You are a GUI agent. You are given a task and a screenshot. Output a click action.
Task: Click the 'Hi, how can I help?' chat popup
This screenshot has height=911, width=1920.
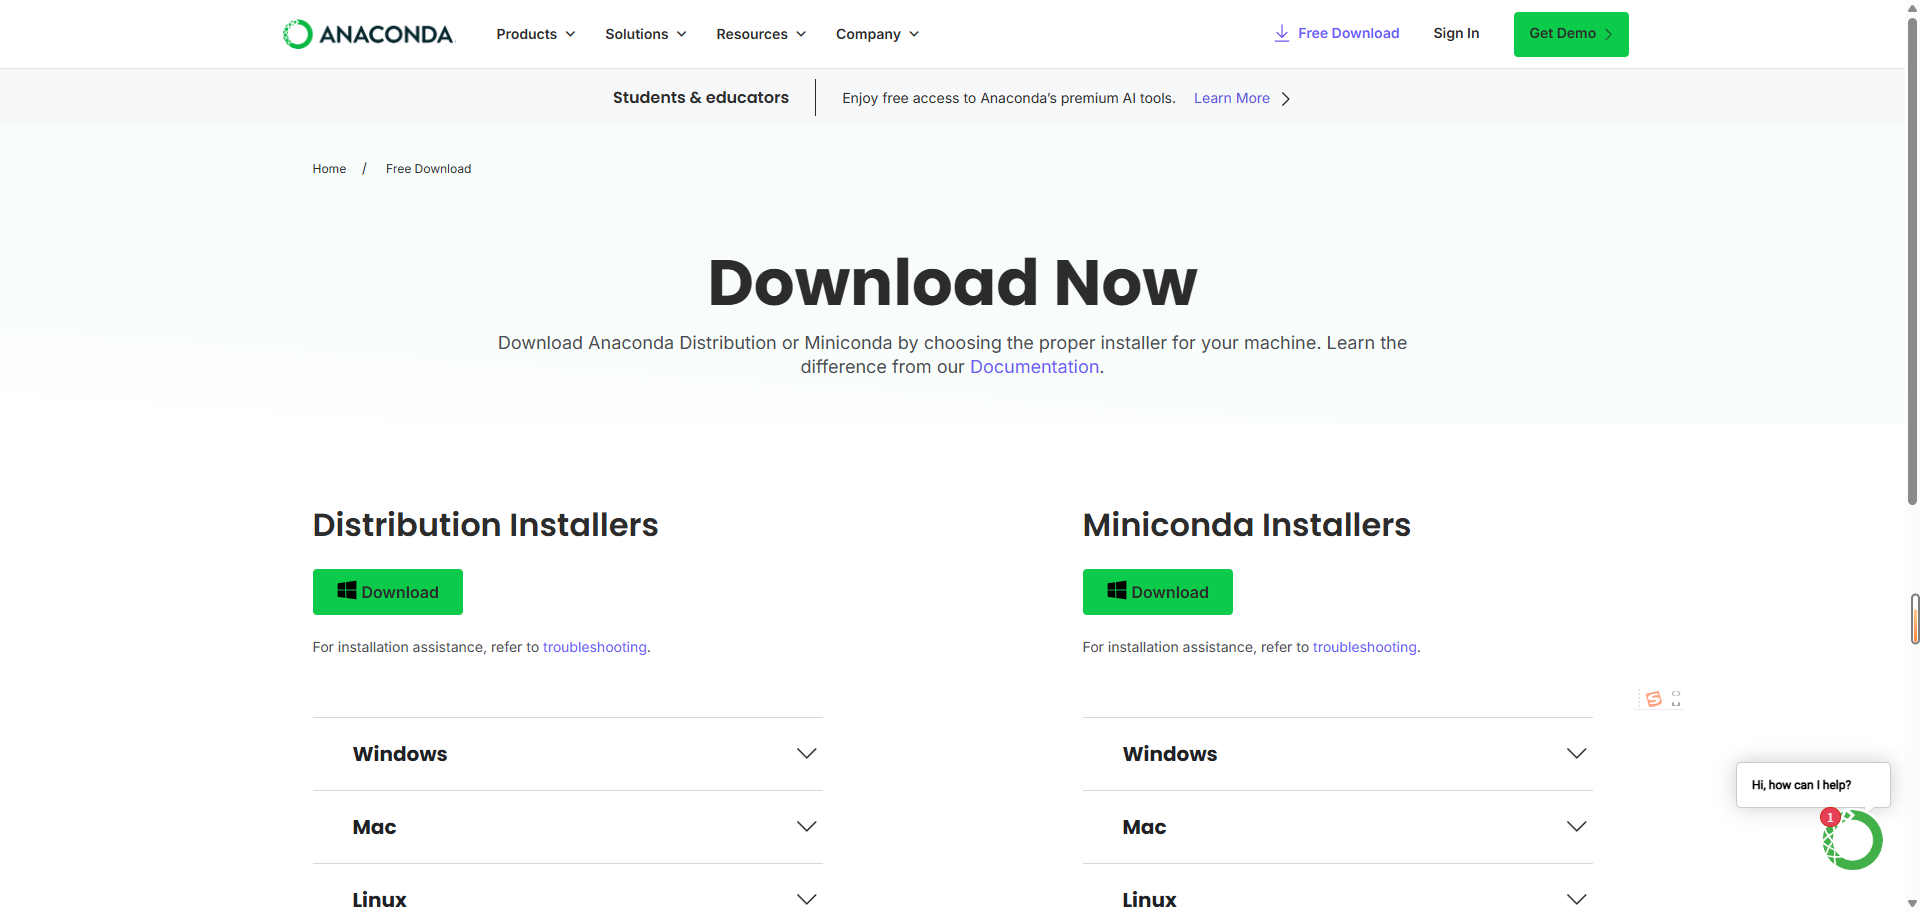(1813, 785)
